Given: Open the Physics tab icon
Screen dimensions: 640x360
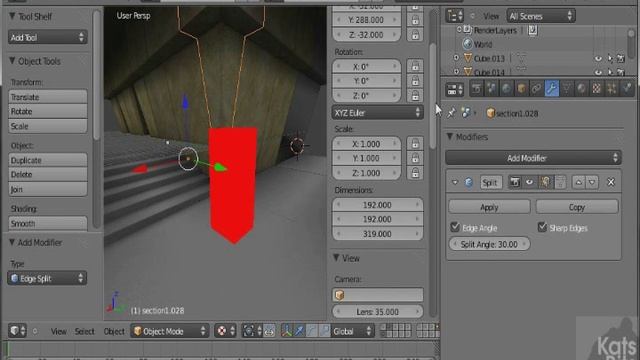Looking at the screenshot, I should pos(627,89).
